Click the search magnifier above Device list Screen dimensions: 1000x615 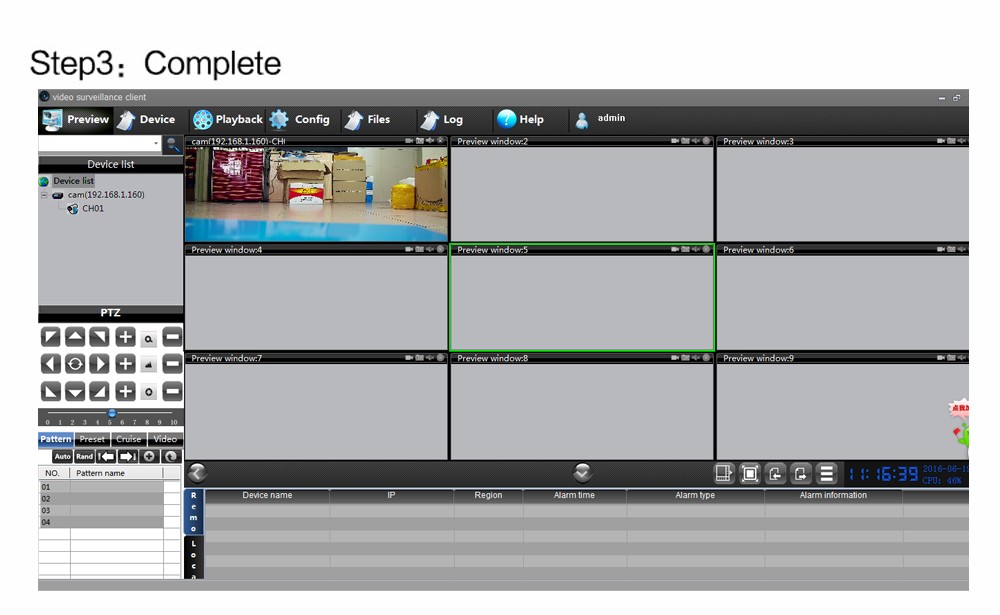pyautogui.click(x=173, y=144)
